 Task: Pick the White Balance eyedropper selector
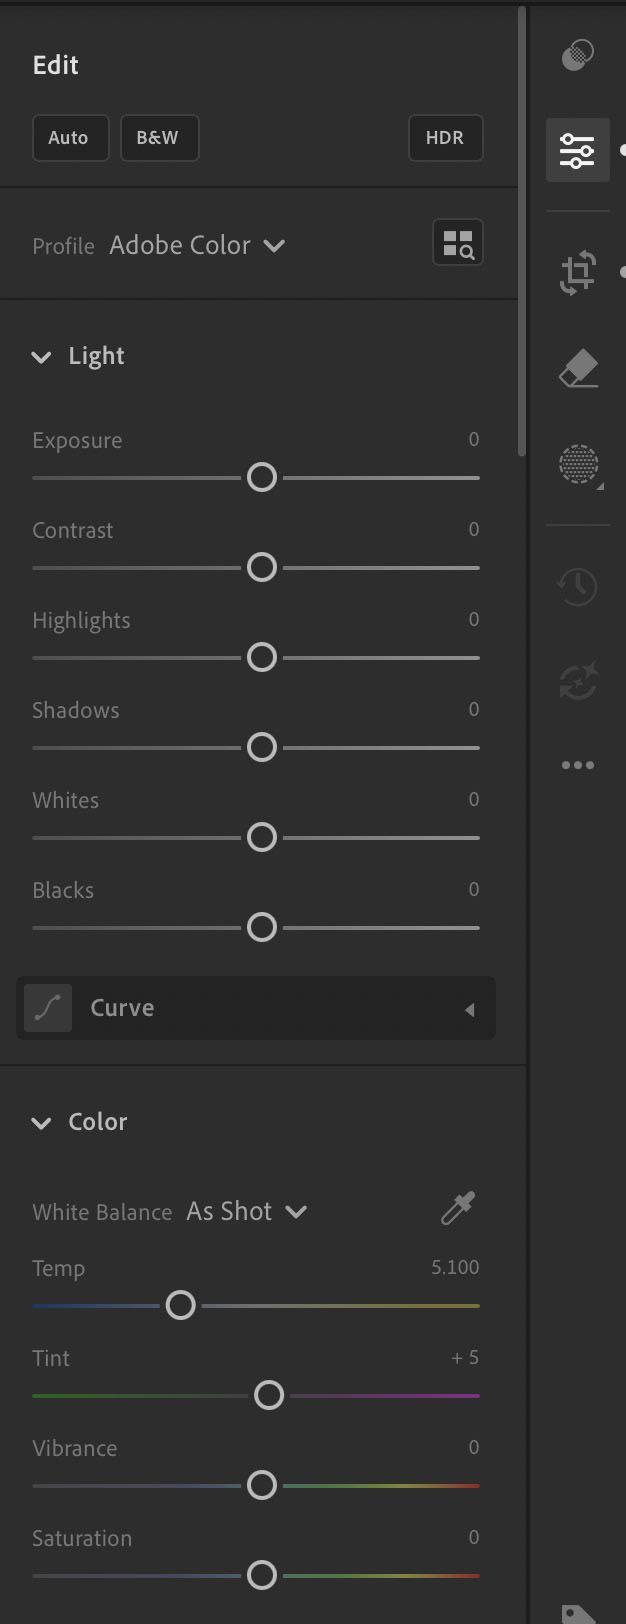458,1209
